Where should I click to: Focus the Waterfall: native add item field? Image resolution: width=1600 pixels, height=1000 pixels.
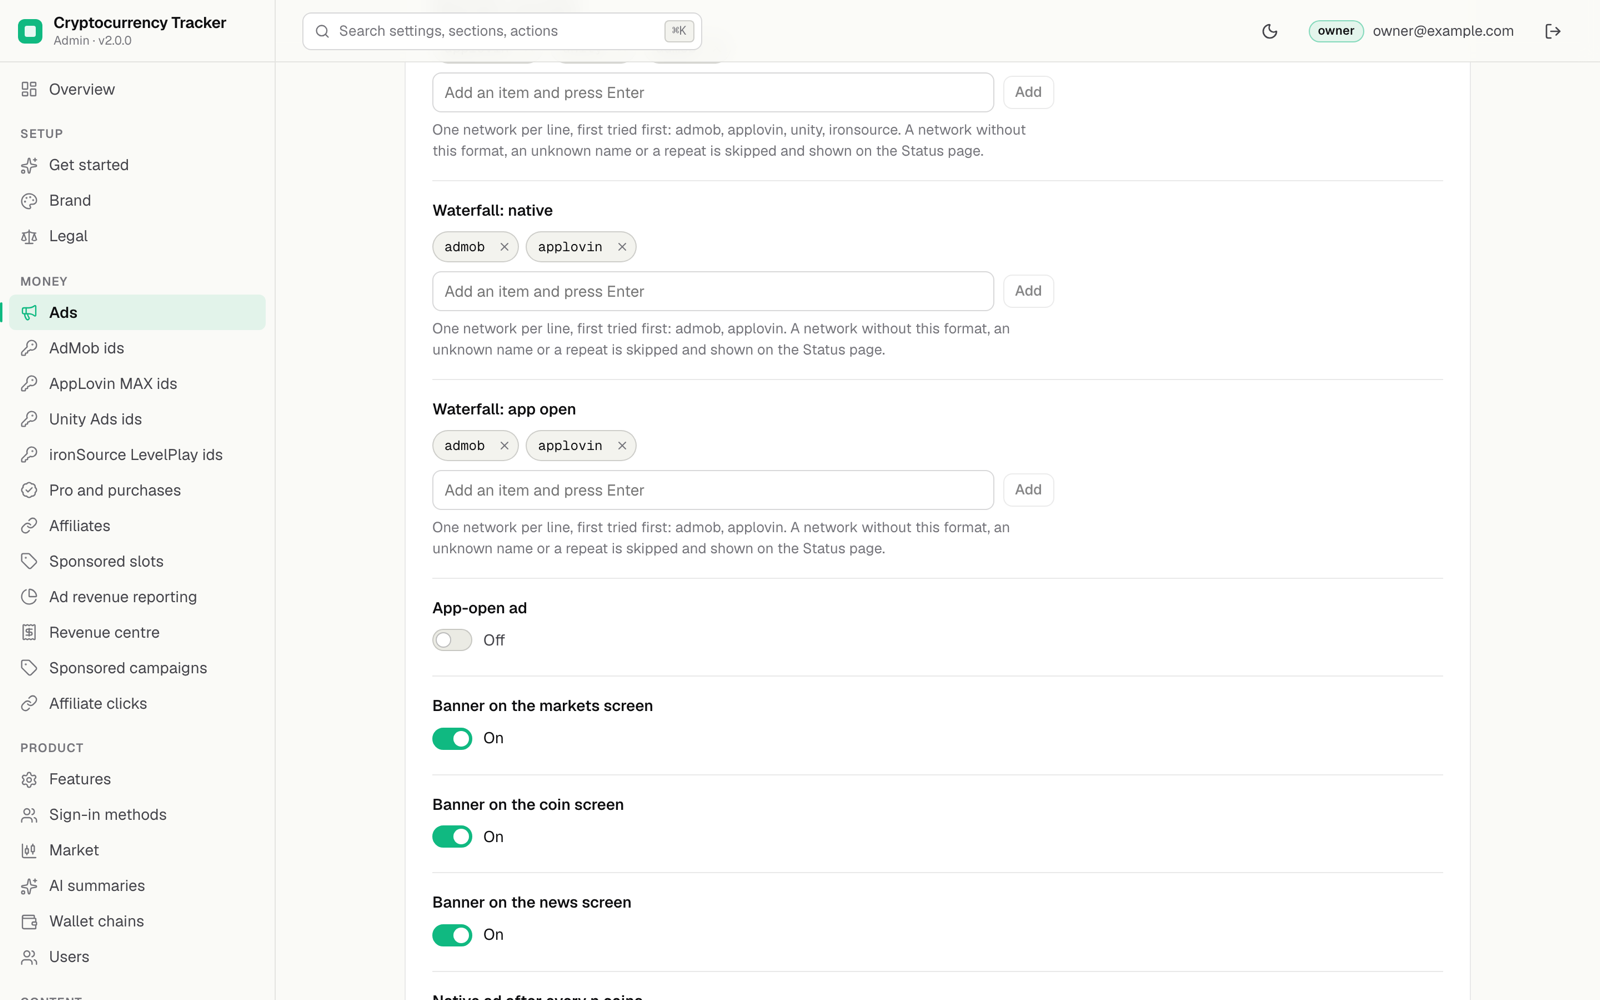coord(713,291)
